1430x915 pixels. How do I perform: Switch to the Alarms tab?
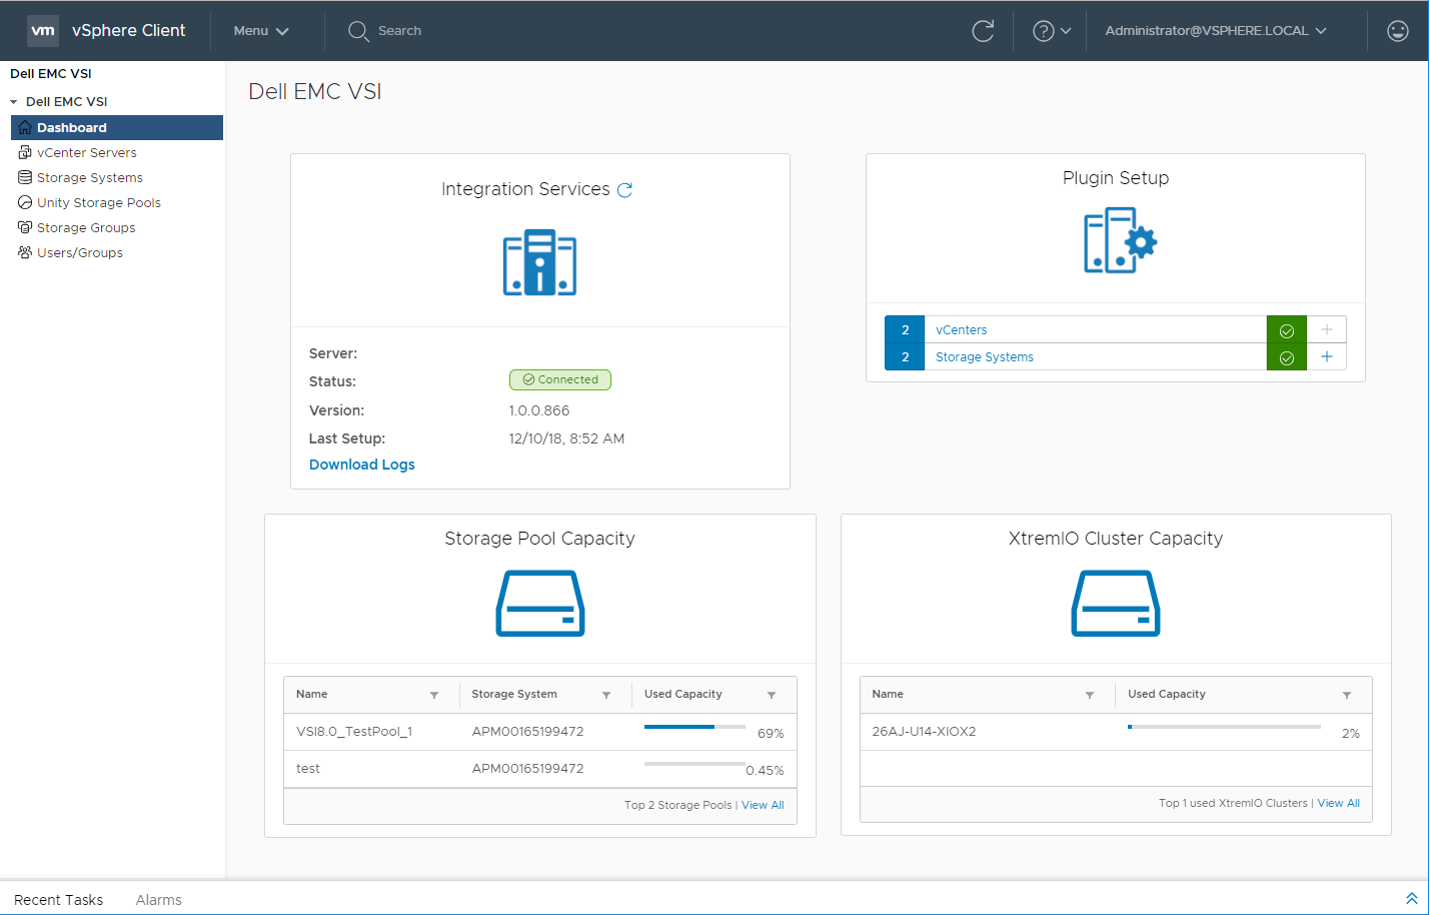tap(159, 900)
